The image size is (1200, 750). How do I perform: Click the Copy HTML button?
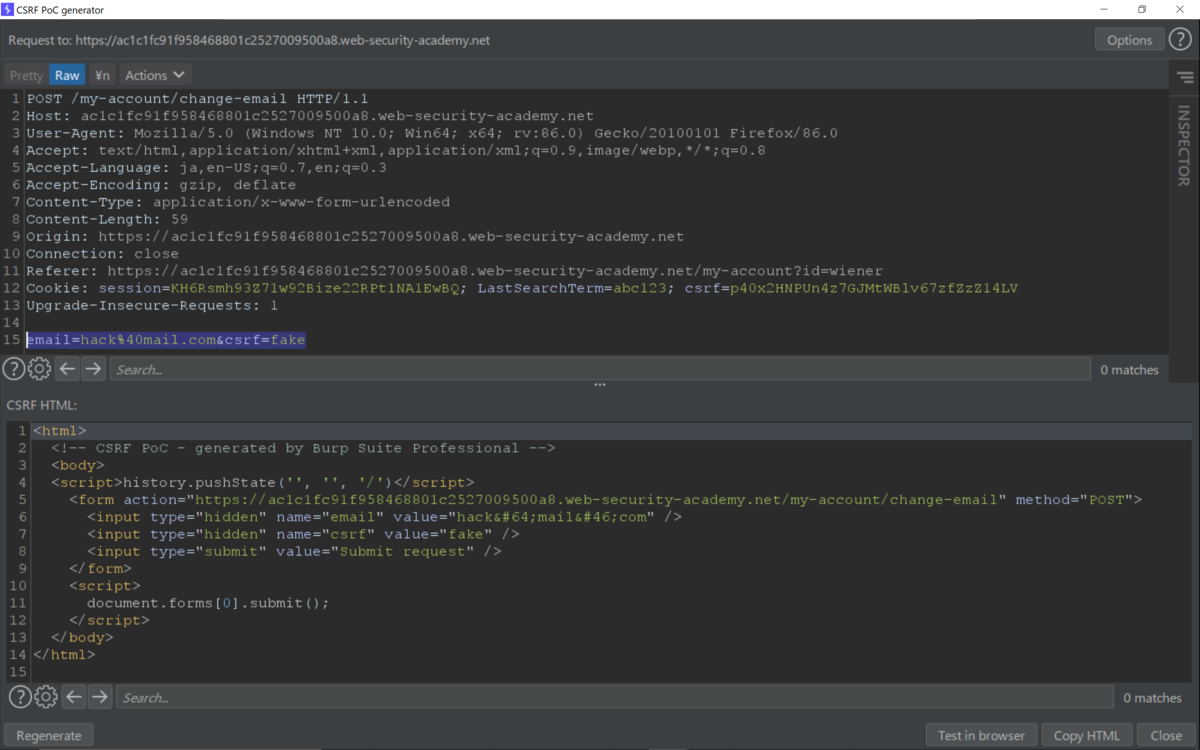coord(1087,735)
